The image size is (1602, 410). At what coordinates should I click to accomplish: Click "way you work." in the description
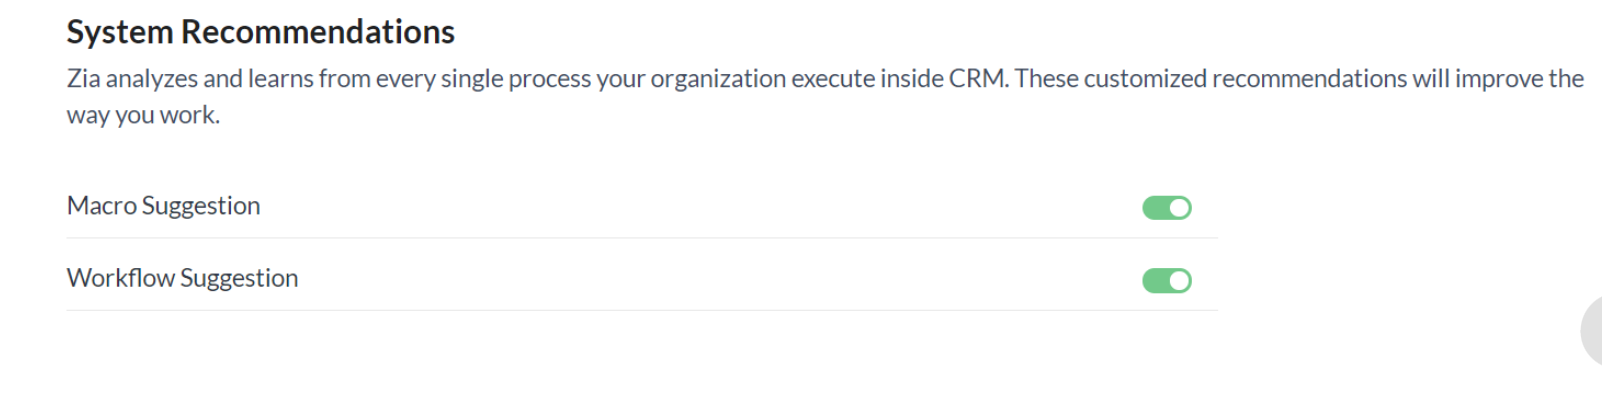[x=143, y=116]
